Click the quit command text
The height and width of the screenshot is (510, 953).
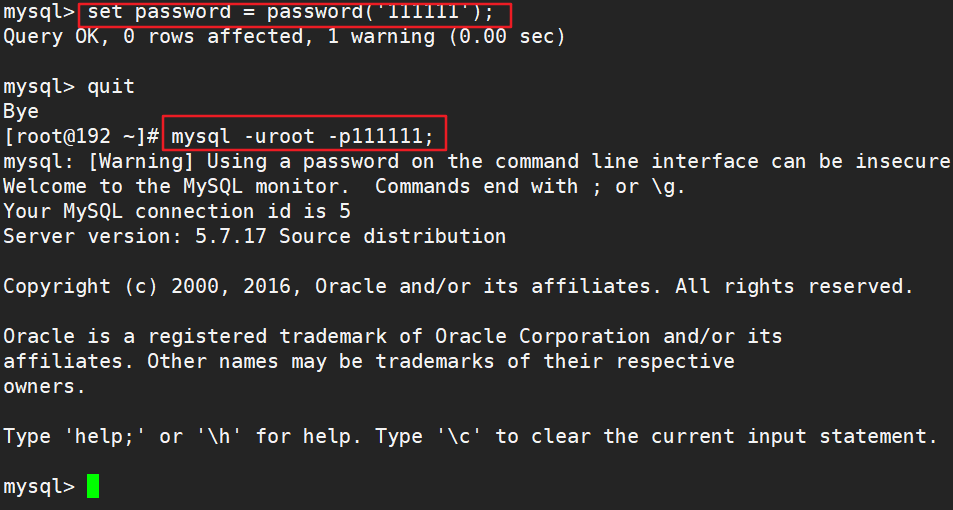(x=110, y=86)
